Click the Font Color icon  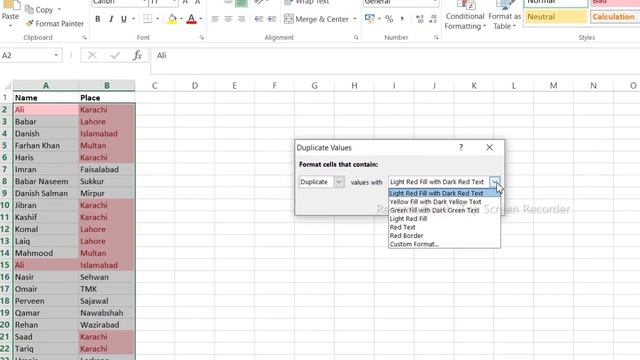(191, 19)
